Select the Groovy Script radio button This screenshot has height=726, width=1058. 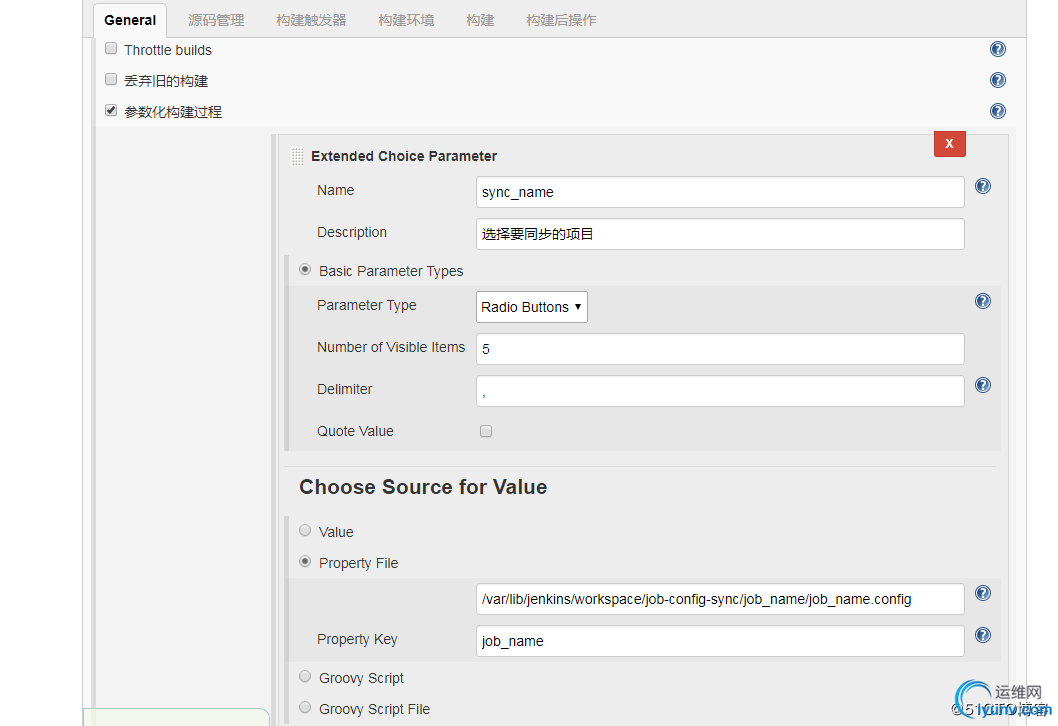(x=305, y=676)
